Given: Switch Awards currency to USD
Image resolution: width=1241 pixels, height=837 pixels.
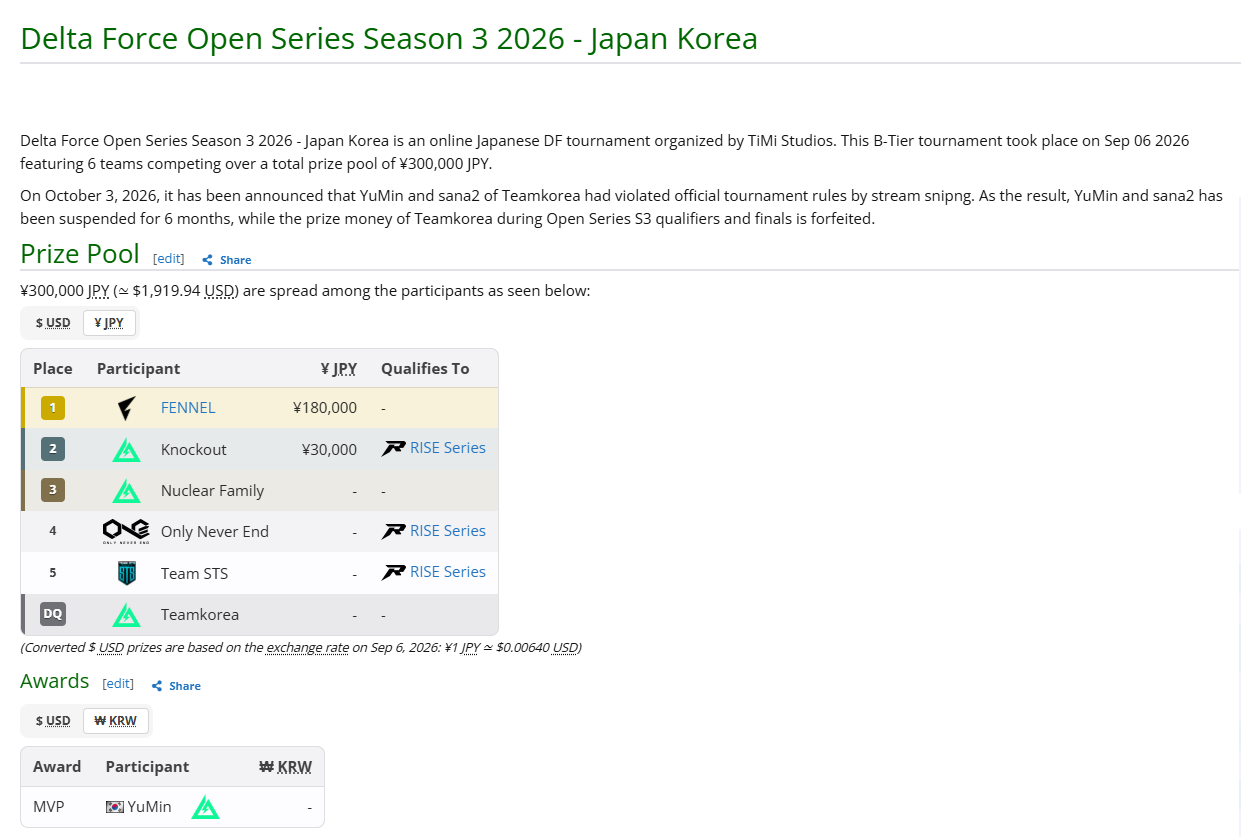Looking at the screenshot, I should (53, 721).
